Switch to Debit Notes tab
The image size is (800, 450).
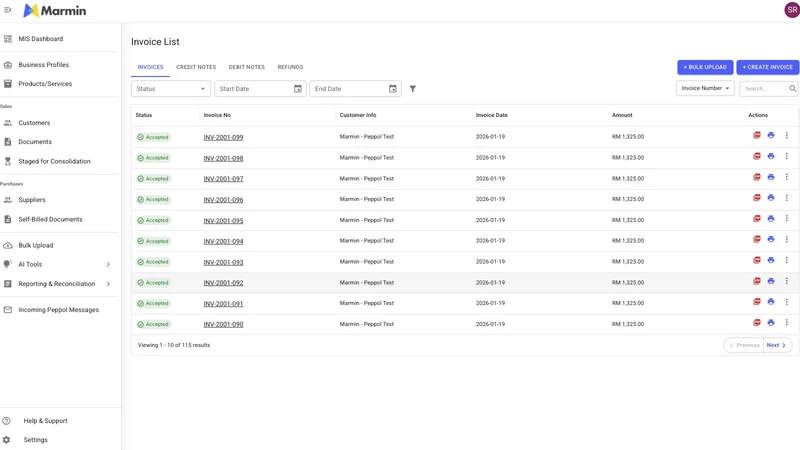click(246, 67)
